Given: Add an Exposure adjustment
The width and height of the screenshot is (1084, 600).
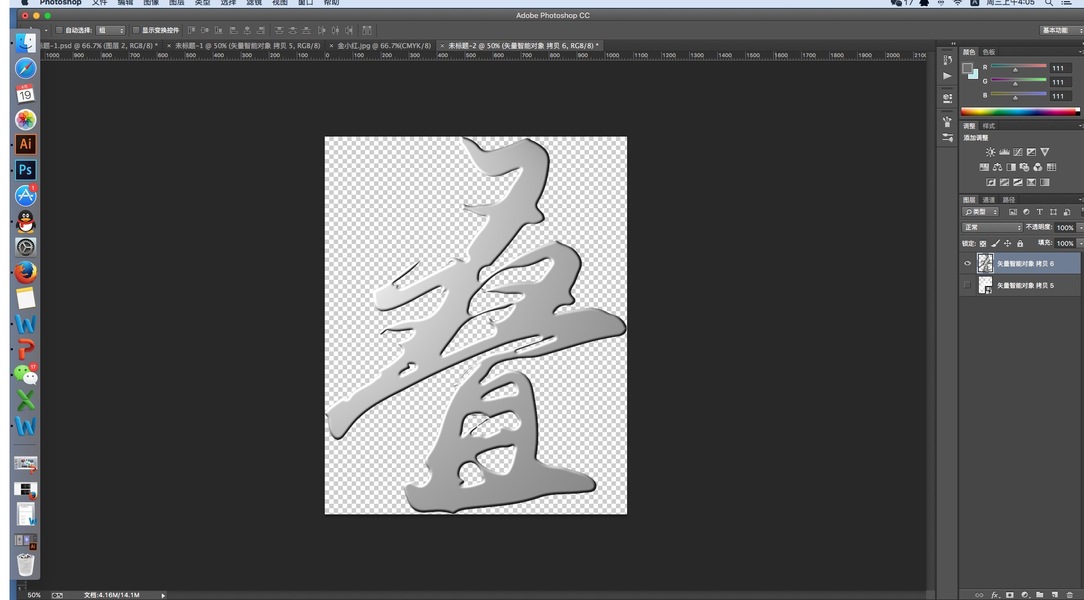Looking at the screenshot, I should (1031, 152).
